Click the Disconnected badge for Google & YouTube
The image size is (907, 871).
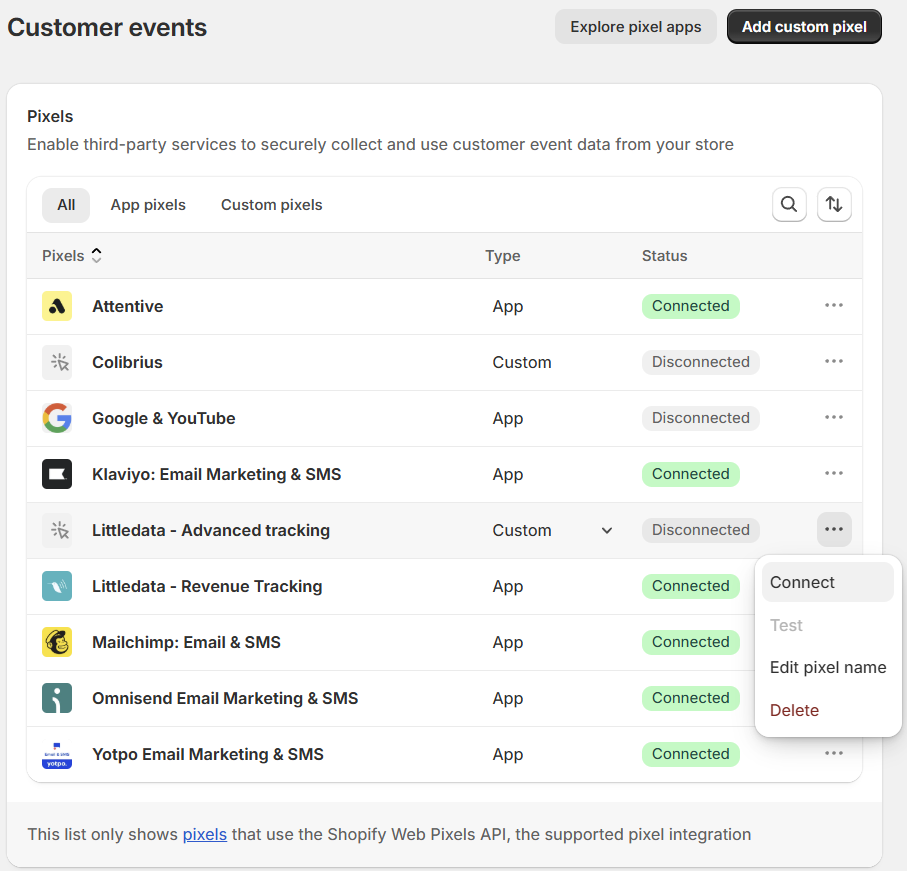click(x=700, y=418)
